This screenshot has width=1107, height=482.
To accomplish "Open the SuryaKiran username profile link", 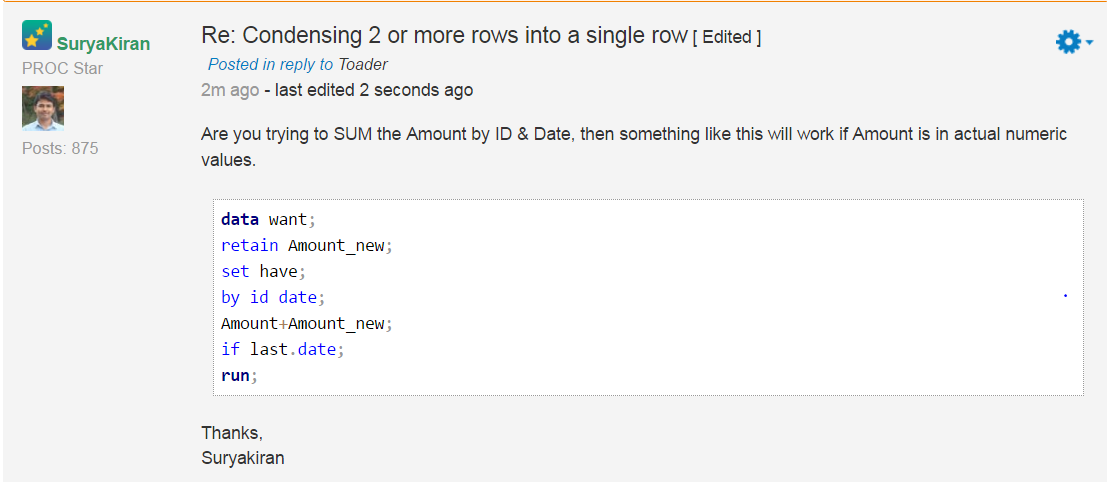I will coord(103,43).
